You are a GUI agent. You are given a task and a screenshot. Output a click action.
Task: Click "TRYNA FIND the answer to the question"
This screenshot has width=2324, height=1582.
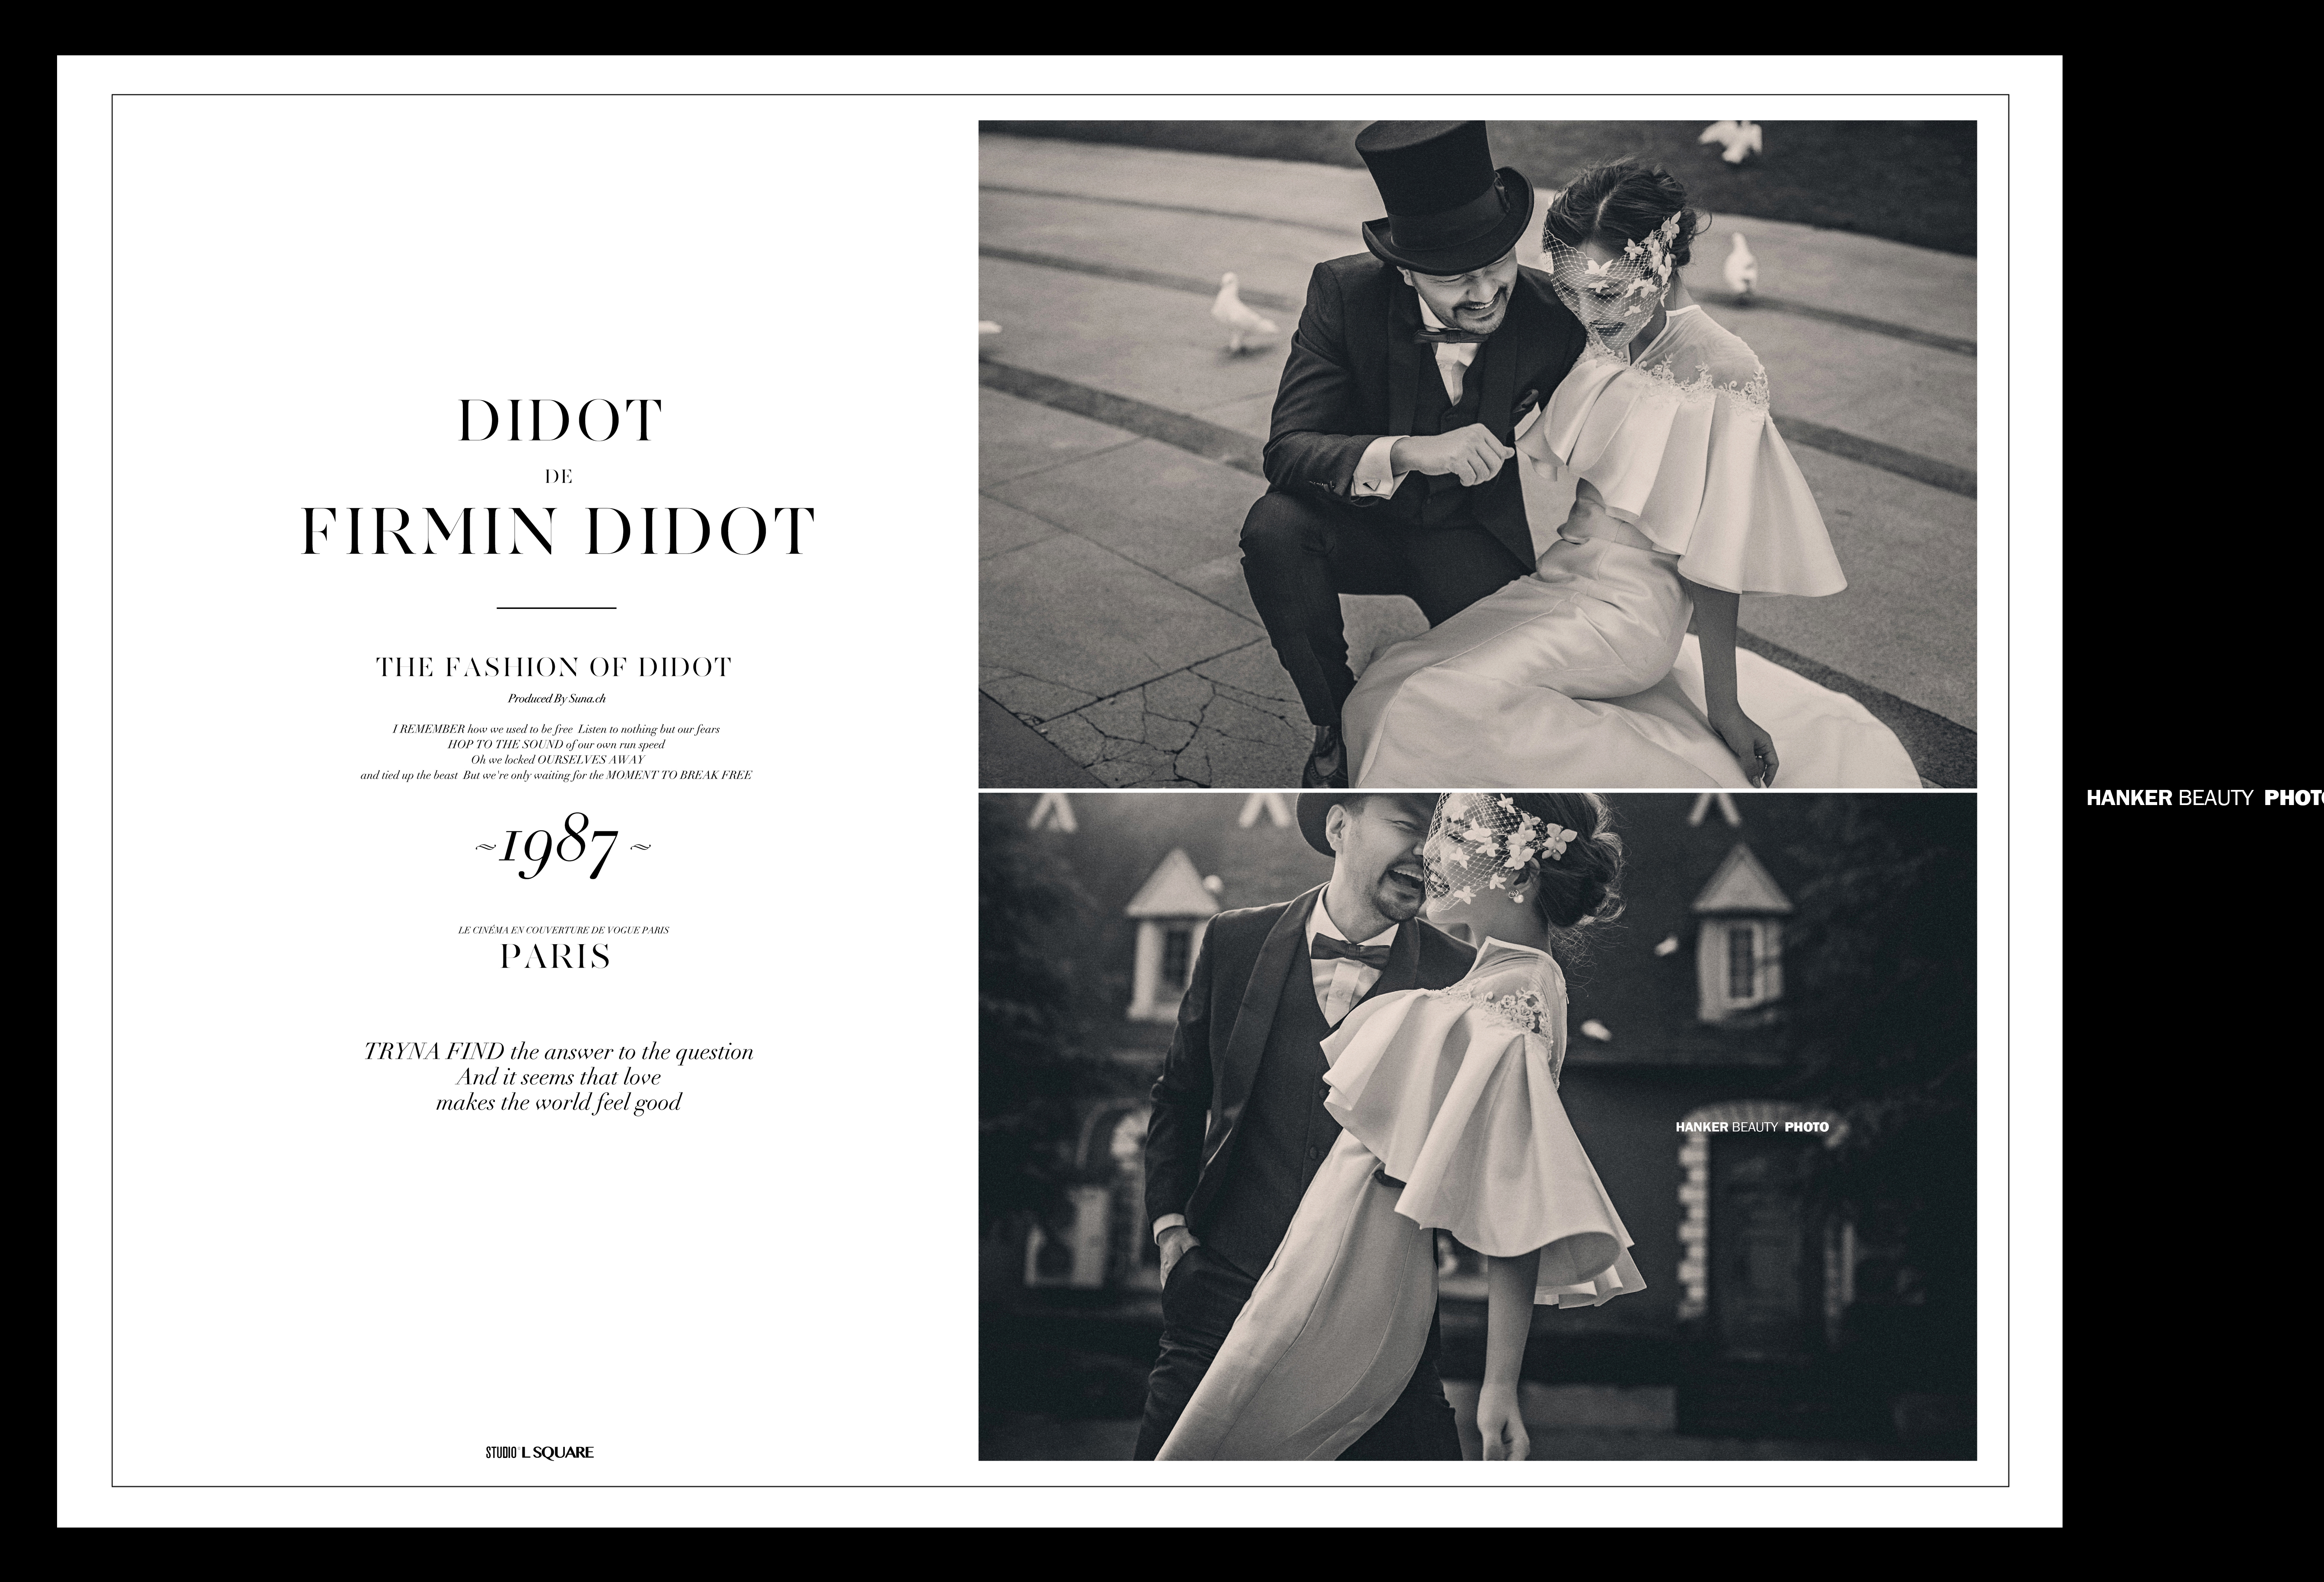[559, 1052]
